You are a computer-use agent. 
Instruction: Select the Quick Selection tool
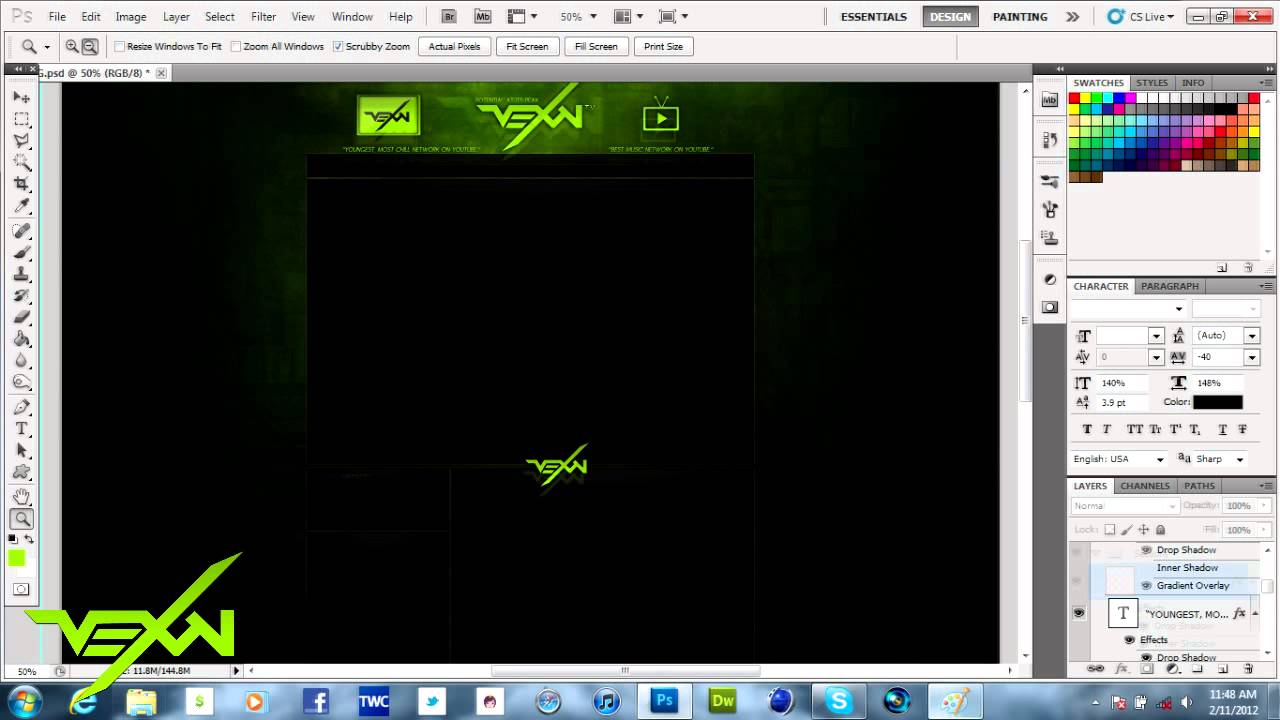point(21,163)
